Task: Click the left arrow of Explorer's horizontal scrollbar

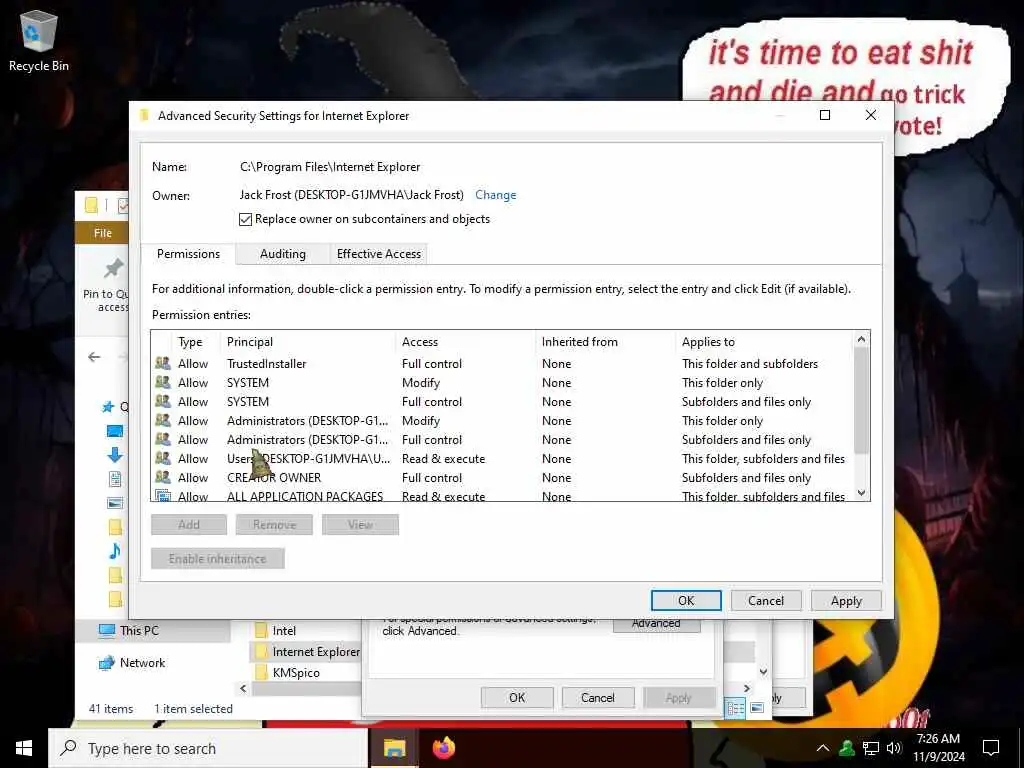Action: (244, 688)
